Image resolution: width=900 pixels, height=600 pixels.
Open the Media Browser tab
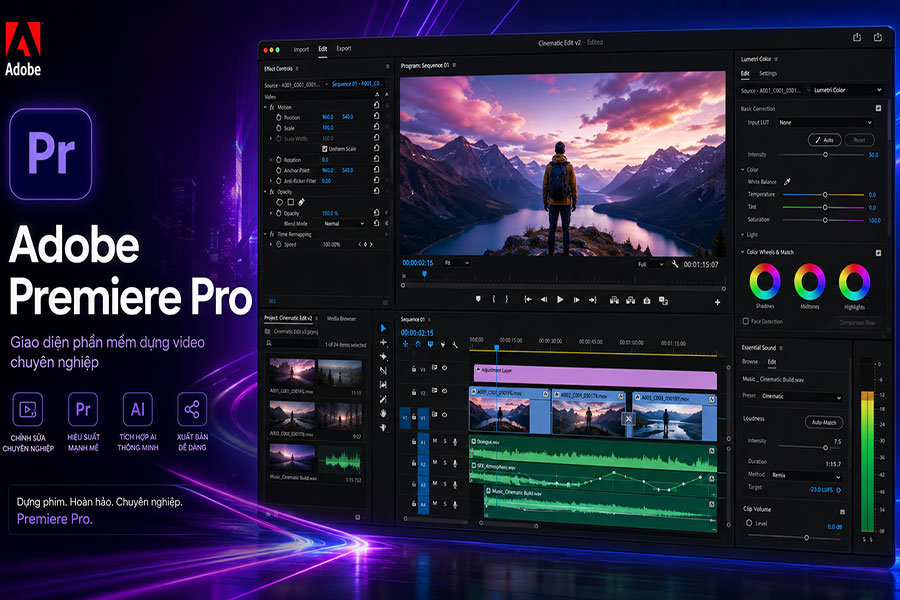point(342,318)
